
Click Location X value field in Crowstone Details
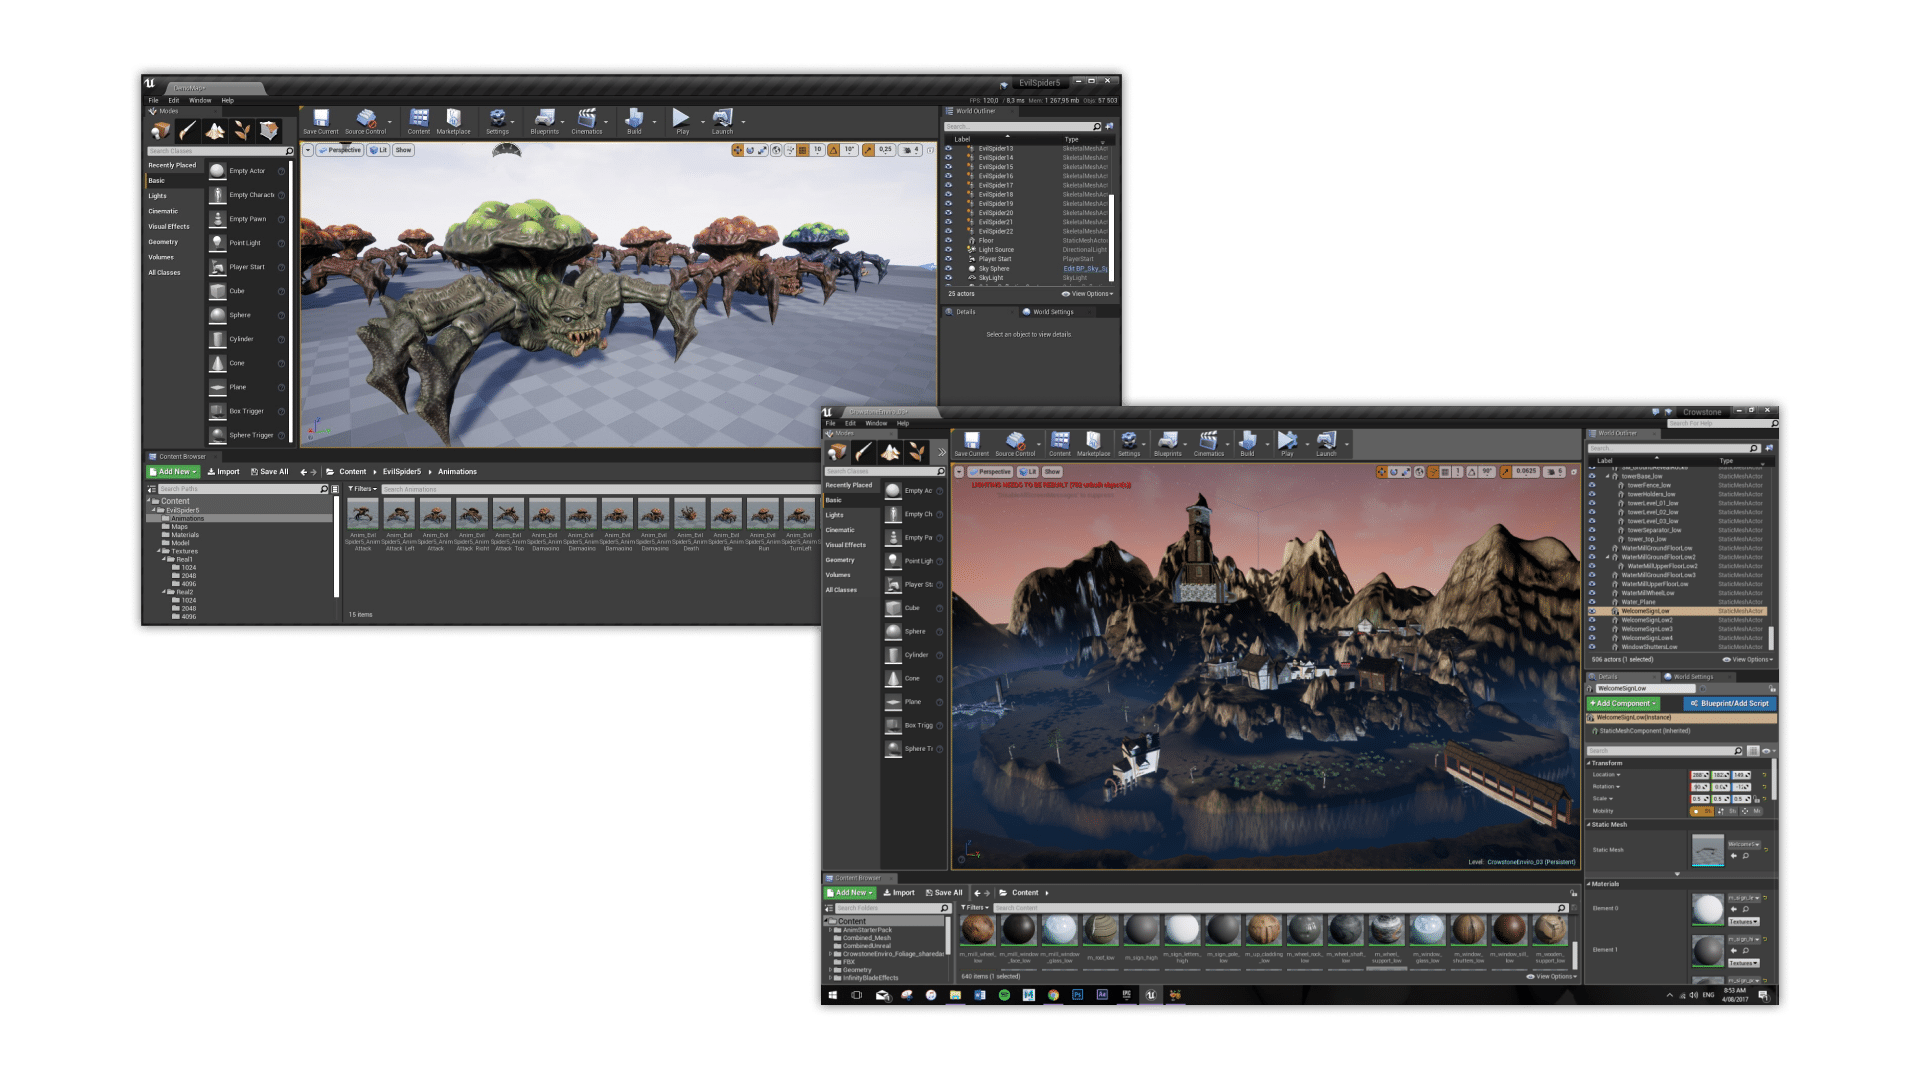[1699, 775]
